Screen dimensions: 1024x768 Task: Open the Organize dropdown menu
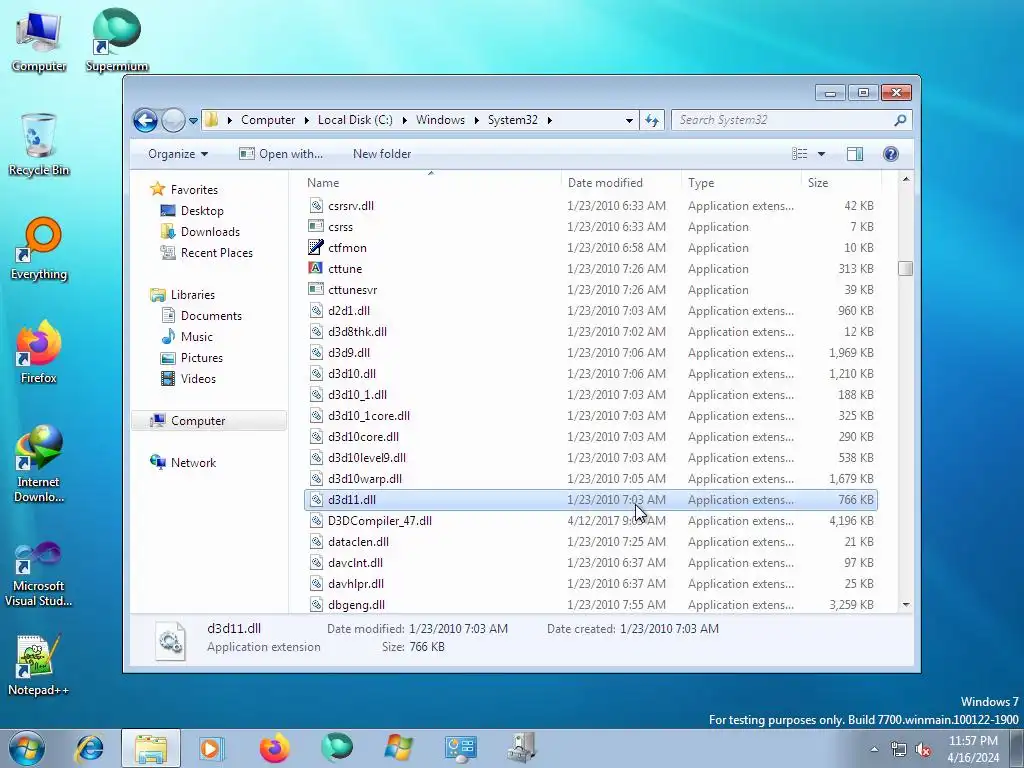[x=178, y=154]
